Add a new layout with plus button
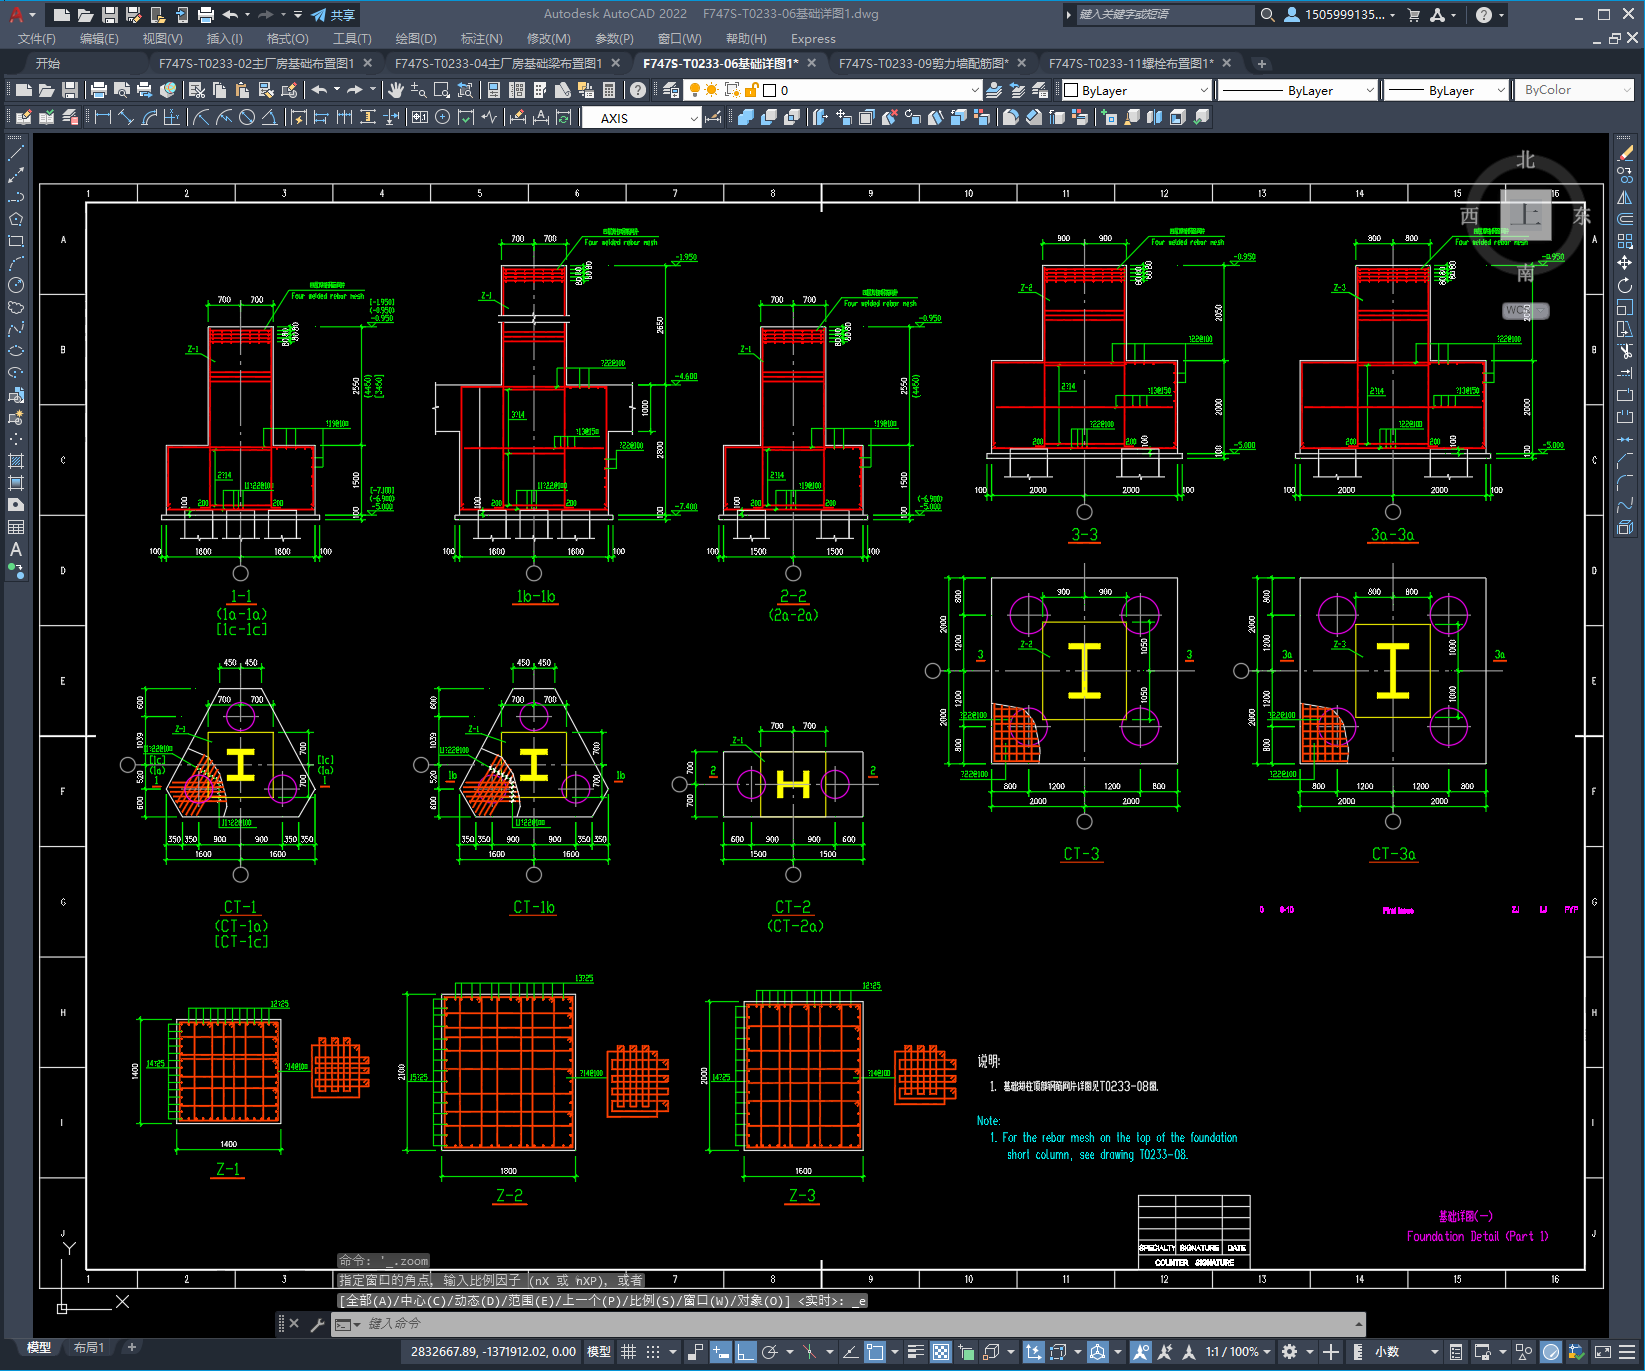1645x1371 pixels. point(131,1348)
